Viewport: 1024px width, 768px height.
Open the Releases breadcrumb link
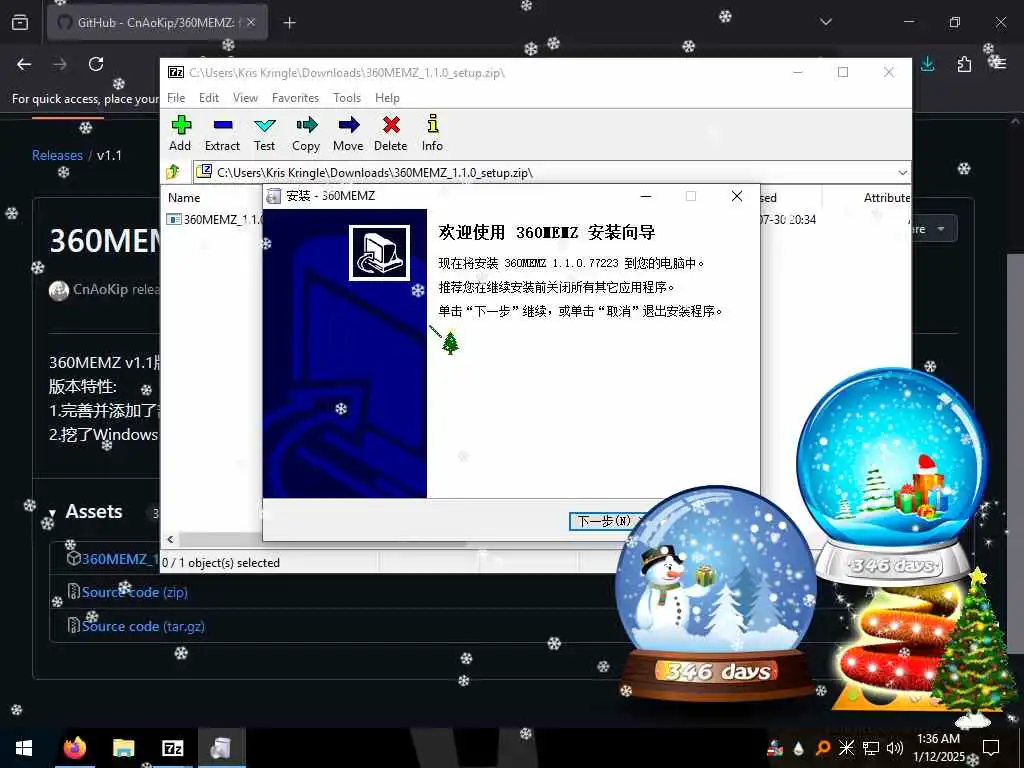point(57,155)
